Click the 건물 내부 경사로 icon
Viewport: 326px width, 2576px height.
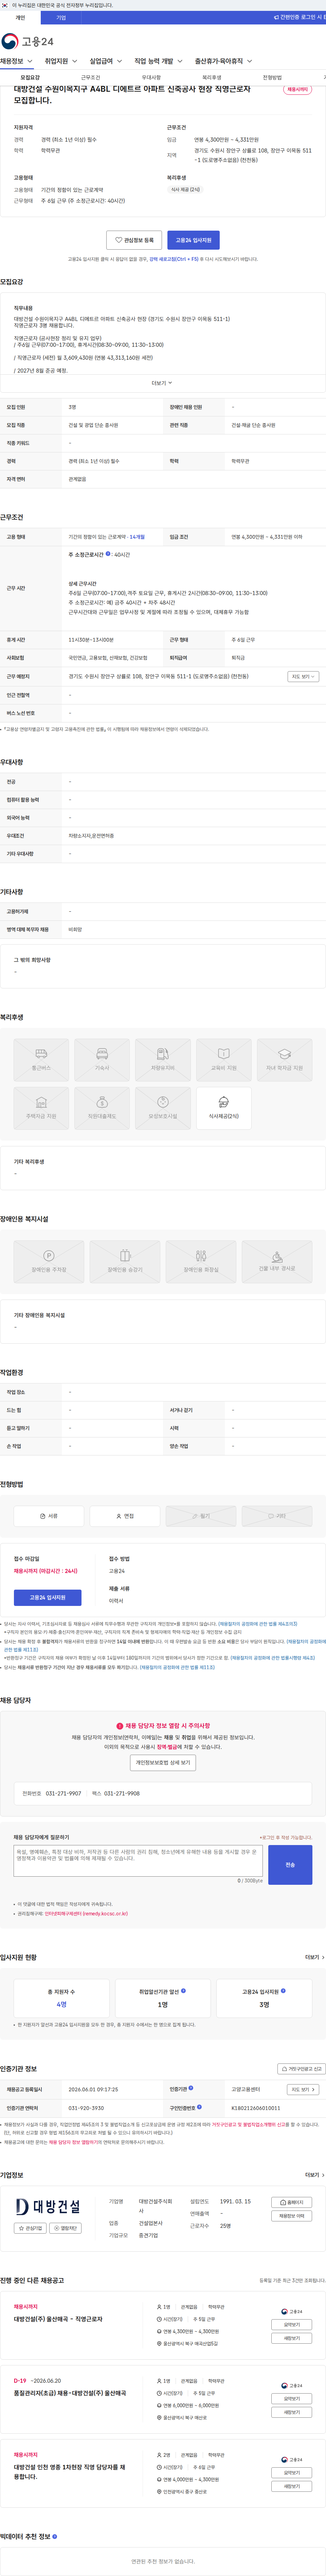(x=277, y=1261)
